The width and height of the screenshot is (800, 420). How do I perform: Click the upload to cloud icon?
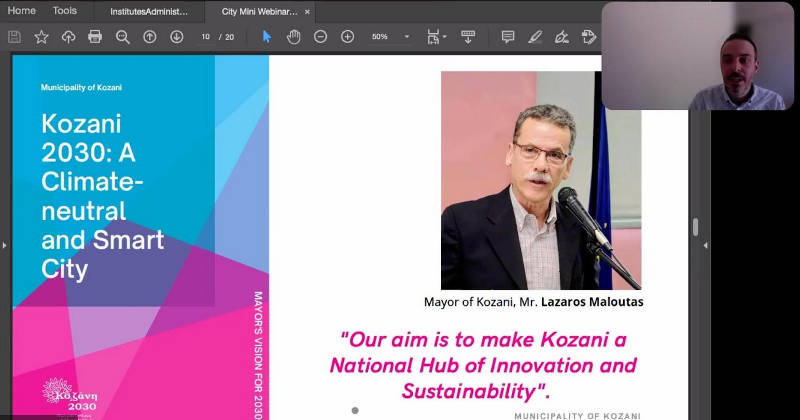pyautogui.click(x=68, y=37)
